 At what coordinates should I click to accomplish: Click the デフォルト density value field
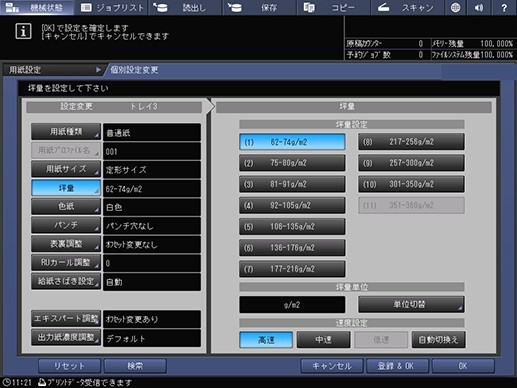tap(152, 338)
